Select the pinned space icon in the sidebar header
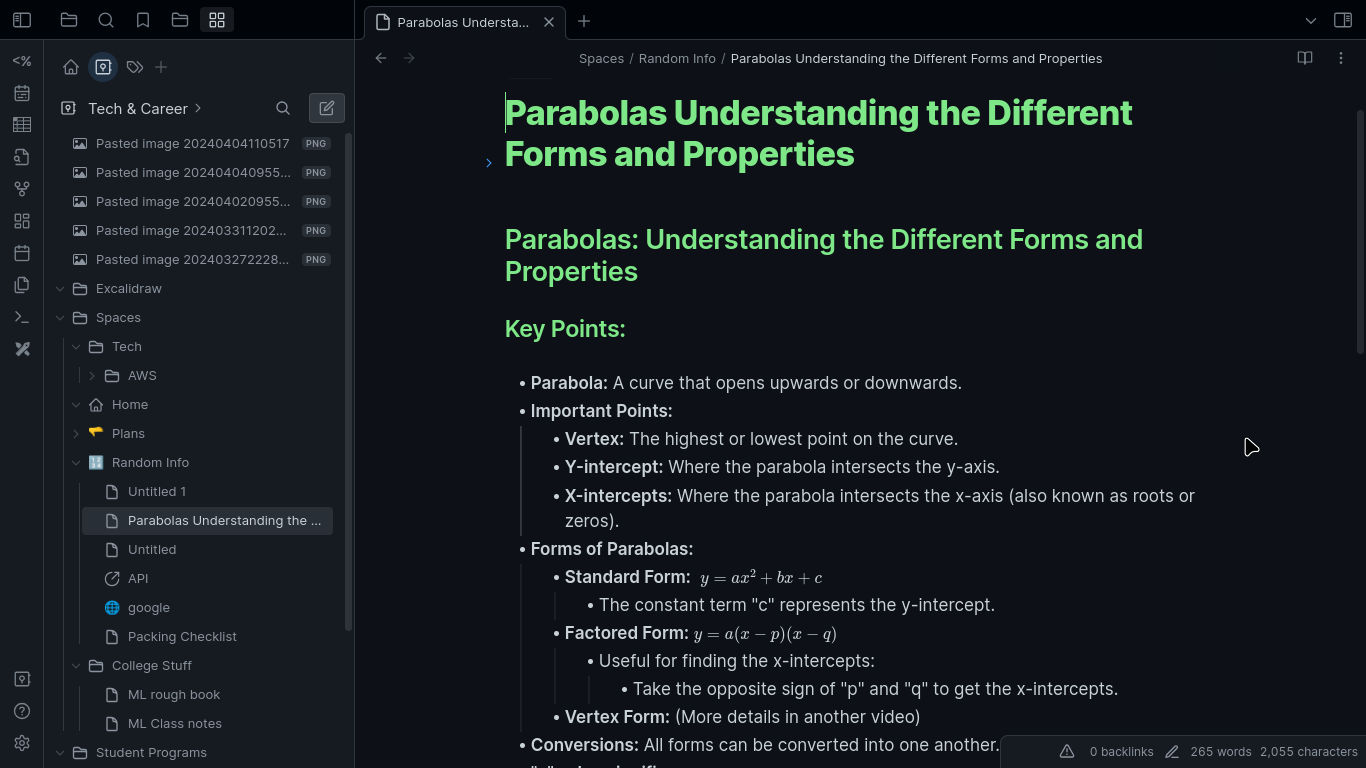 pos(103,67)
